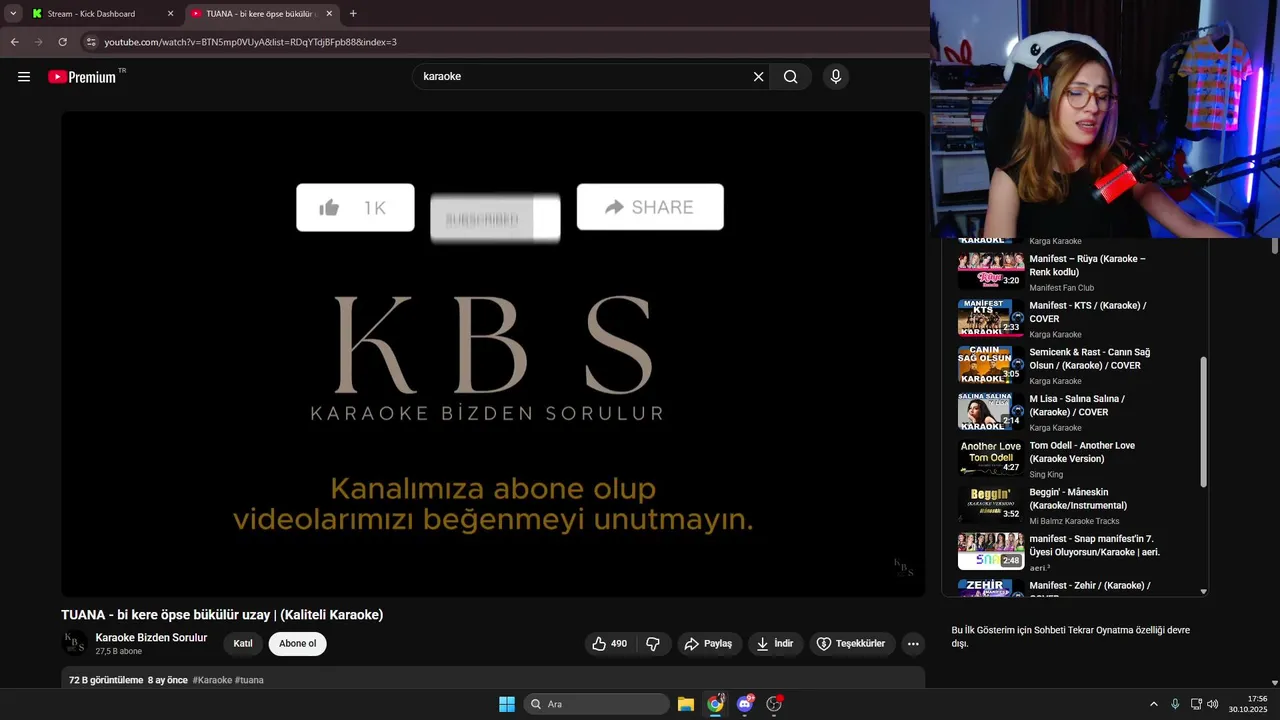Click the #Karaoke hashtag
The width and height of the screenshot is (1280, 720).
click(x=212, y=680)
